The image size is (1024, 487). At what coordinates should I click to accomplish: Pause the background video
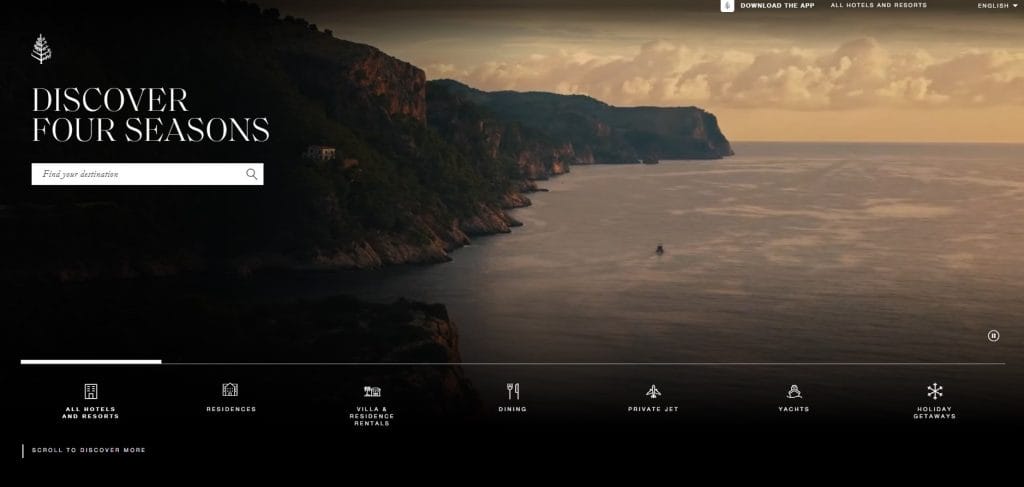tap(993, 336)
